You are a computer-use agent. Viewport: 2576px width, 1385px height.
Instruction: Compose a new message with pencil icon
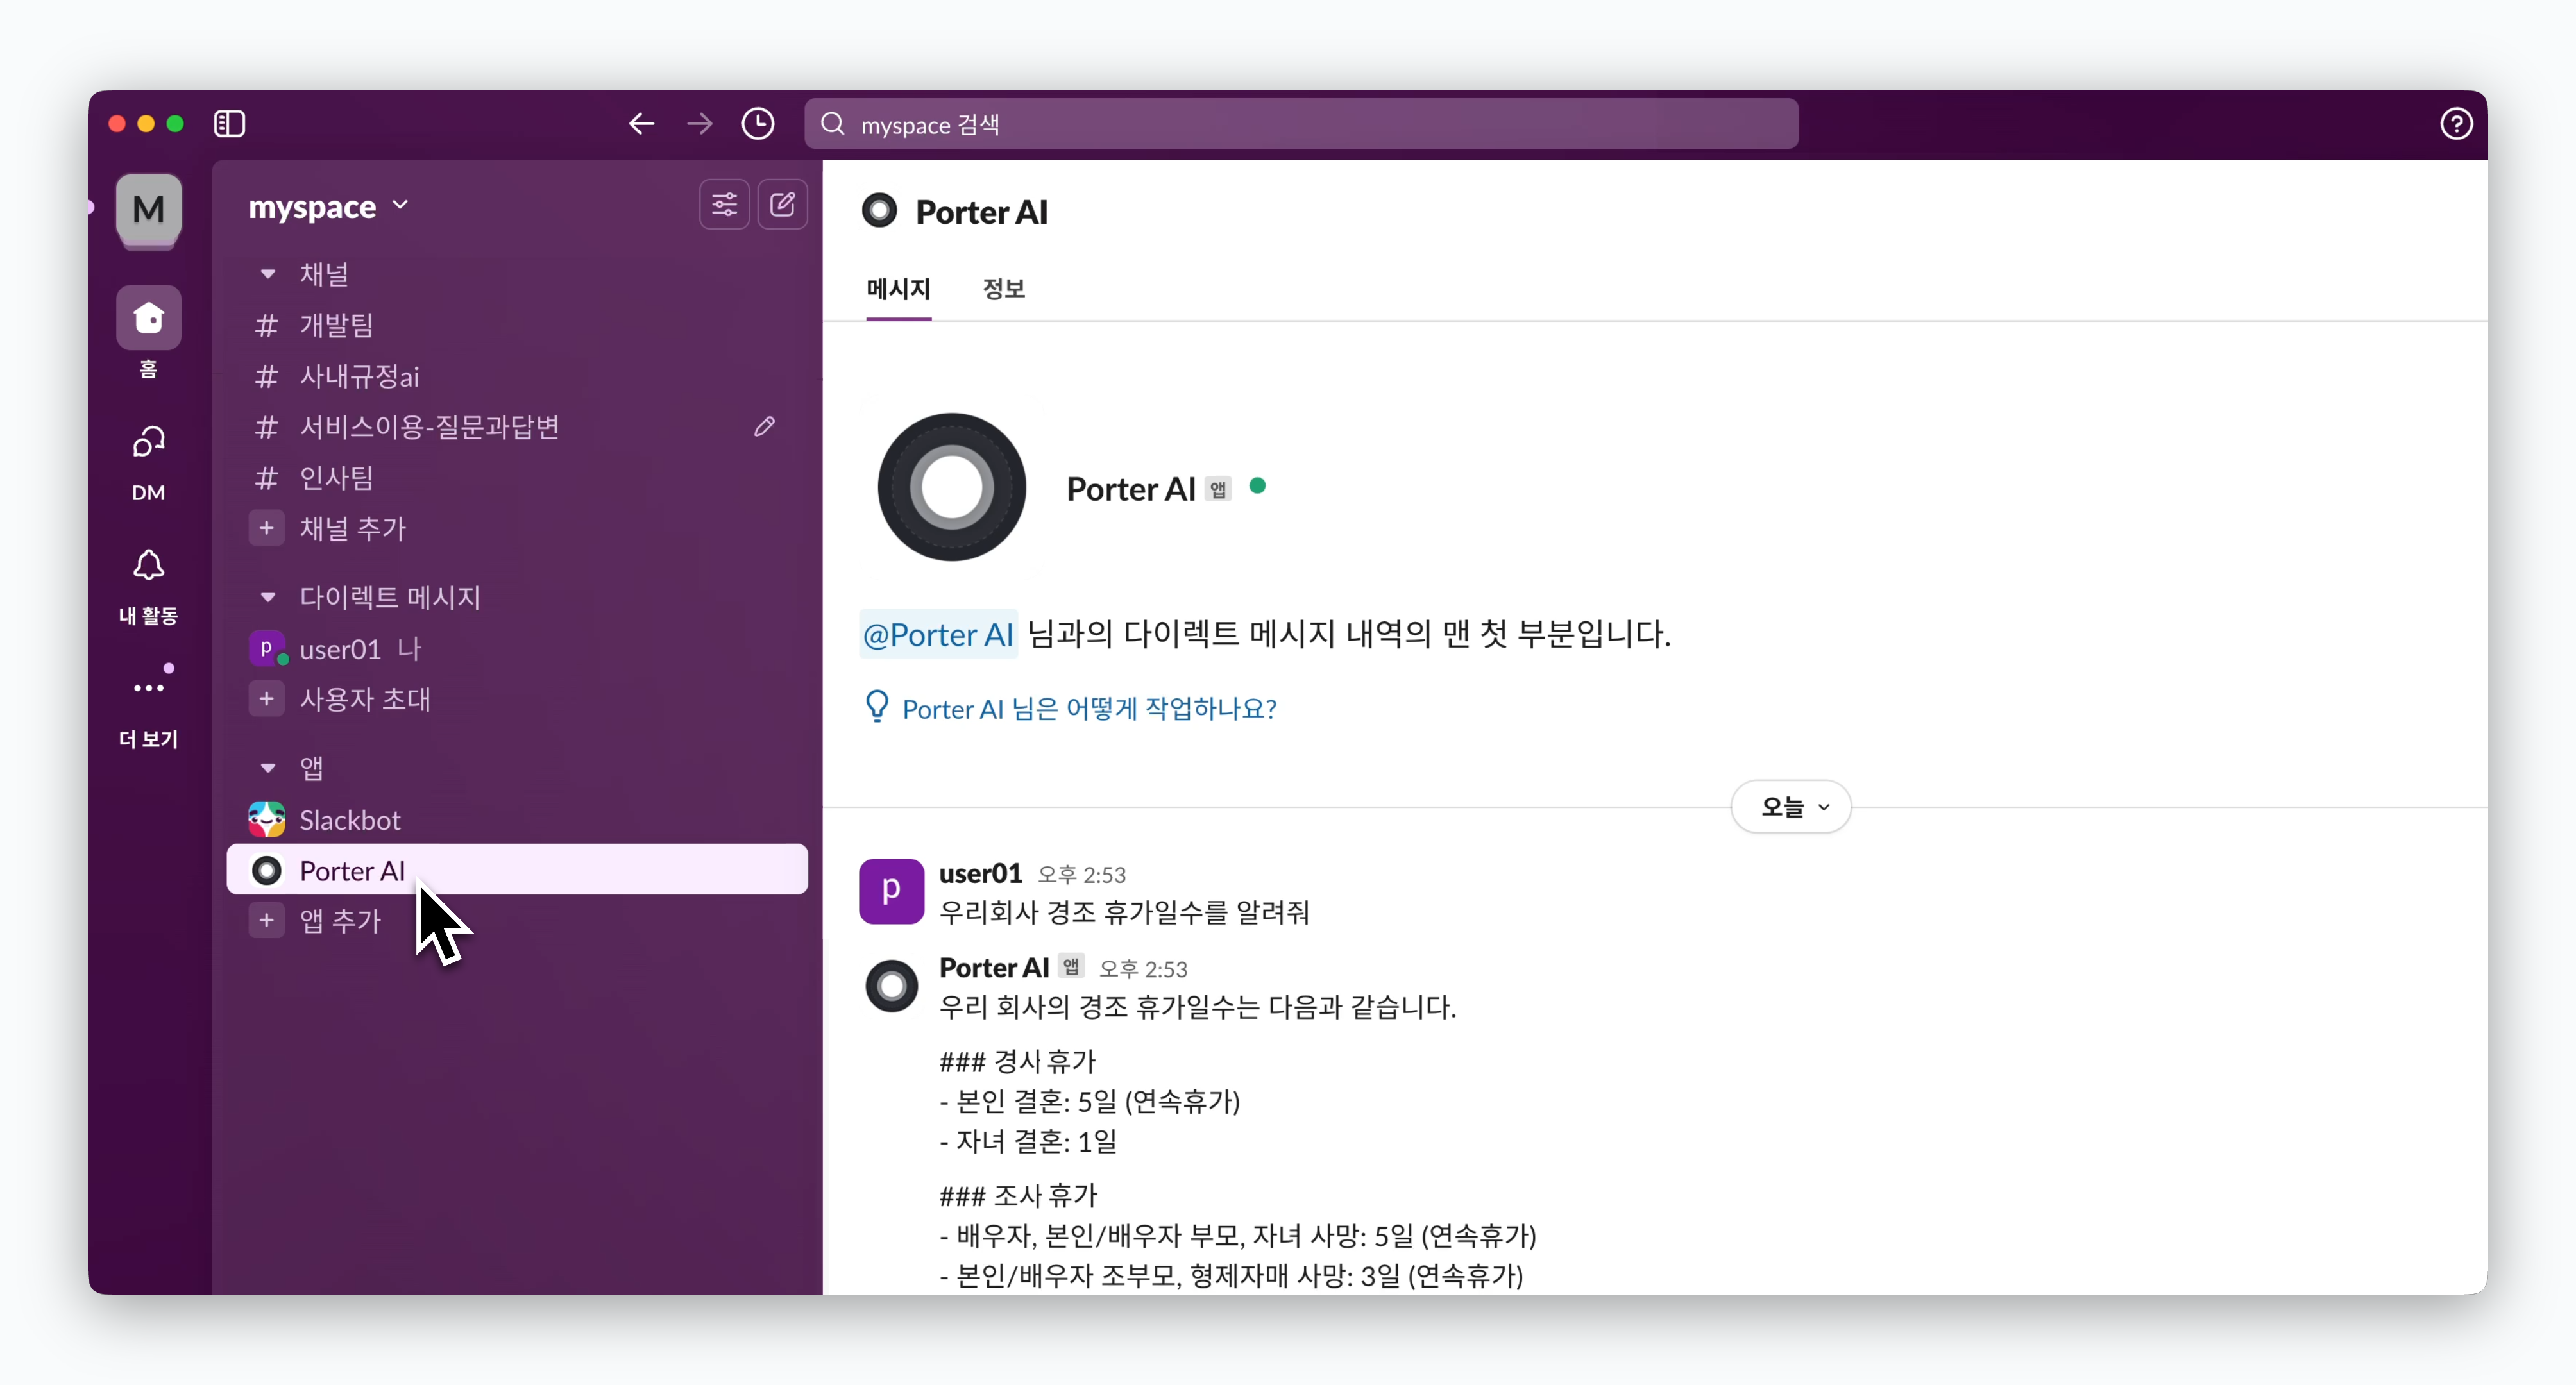coord(782,205)
